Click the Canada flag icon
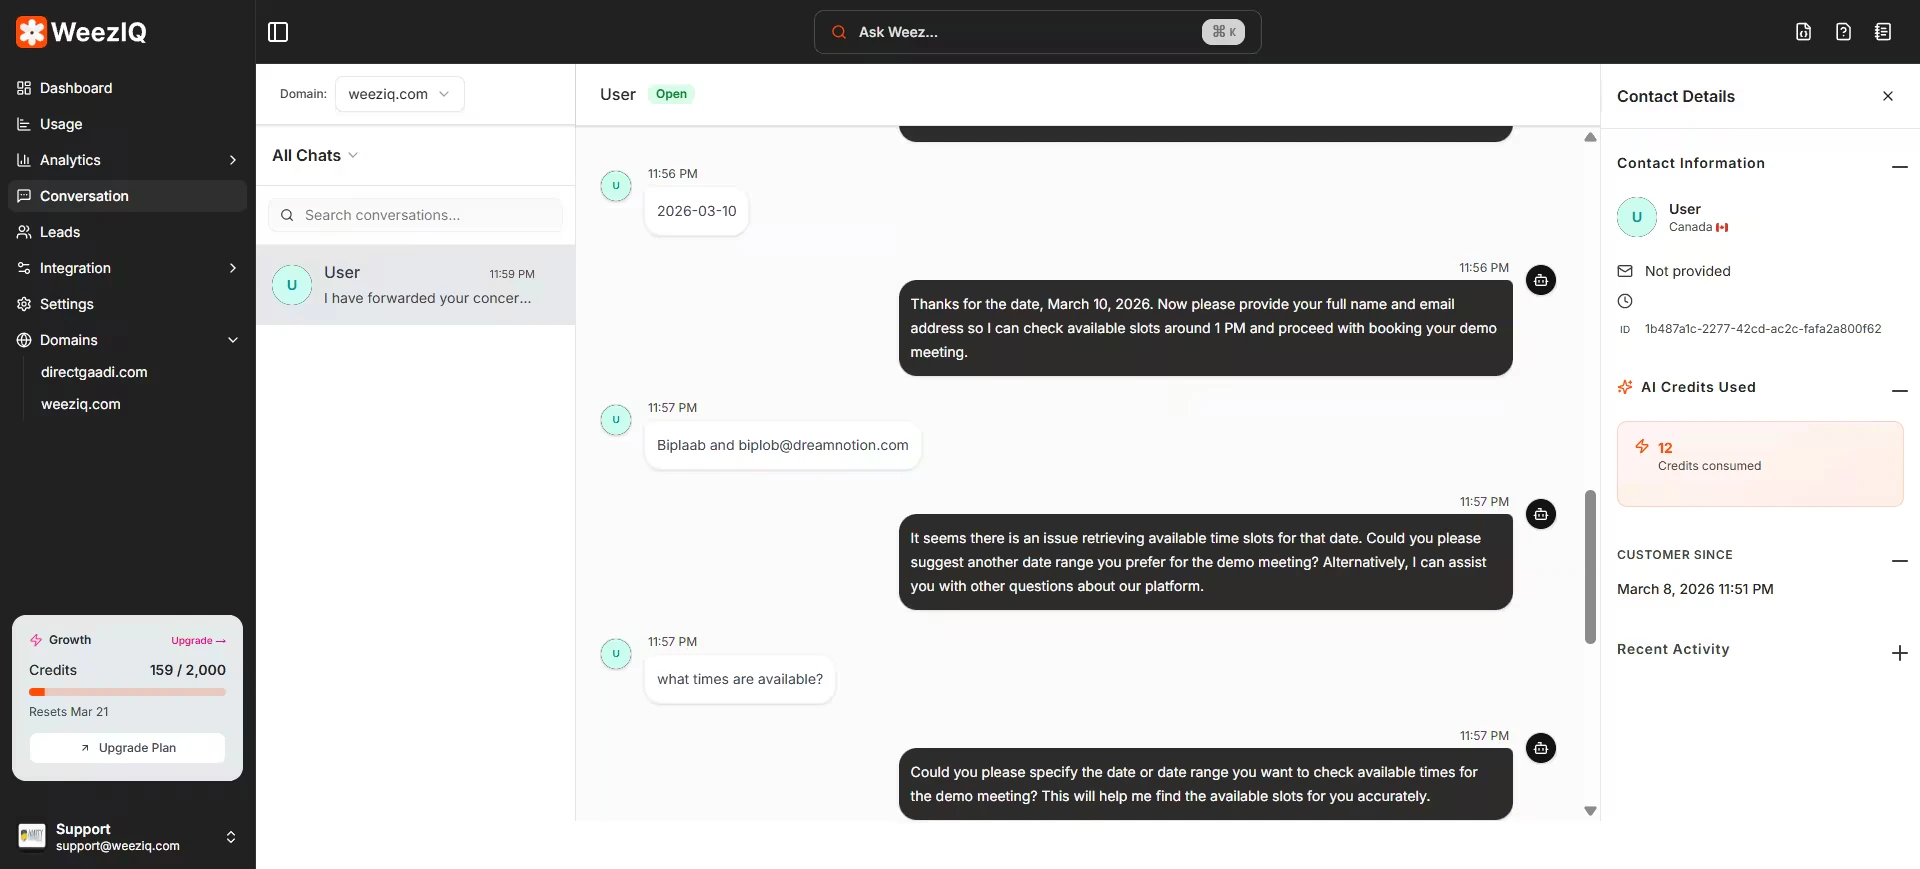 click(x=1722, y=227)
